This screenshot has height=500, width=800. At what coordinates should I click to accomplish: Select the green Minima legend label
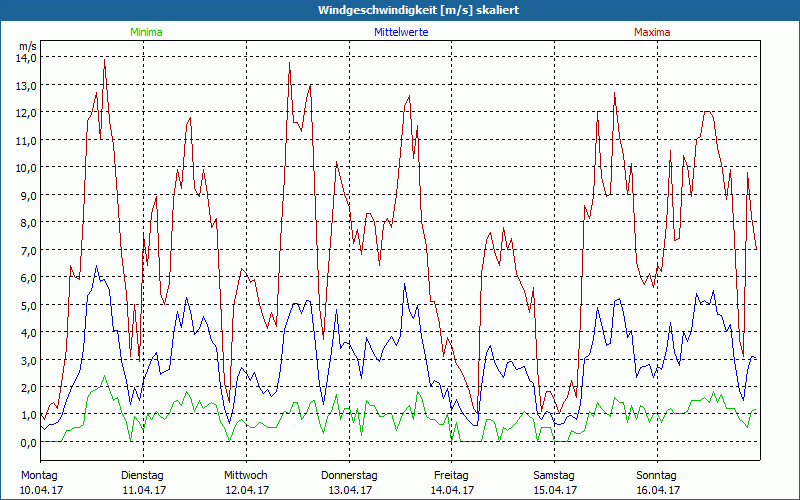(x=146, y=32)
